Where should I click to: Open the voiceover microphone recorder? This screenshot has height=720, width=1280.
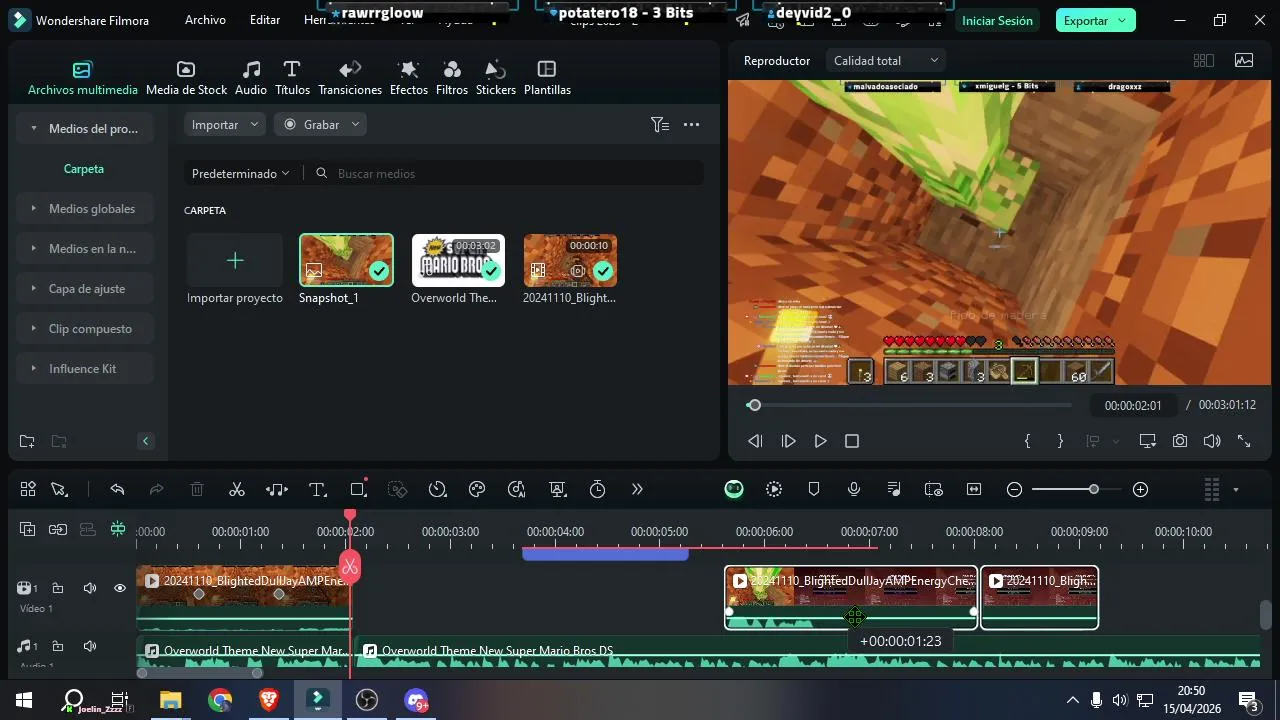coord(854,489)
